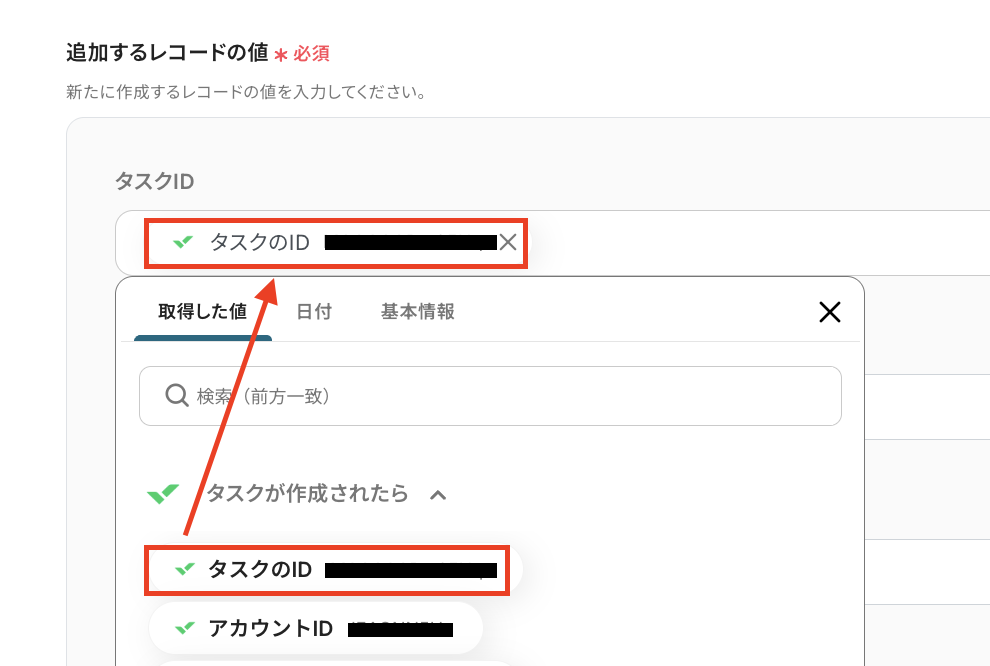Screen dimensions: 990x666
Task: Click the empty area of the タスクID input
Action: tap(750, 242)
